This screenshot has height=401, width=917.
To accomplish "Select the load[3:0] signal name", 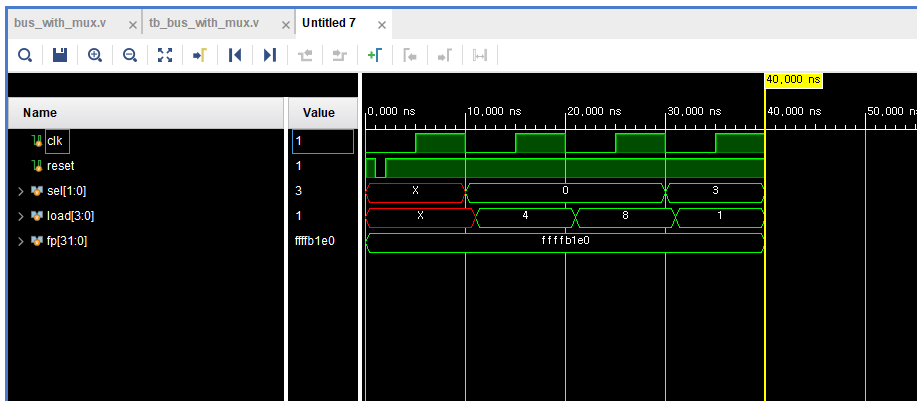I will pyautogui.click(x=70, y=216).
